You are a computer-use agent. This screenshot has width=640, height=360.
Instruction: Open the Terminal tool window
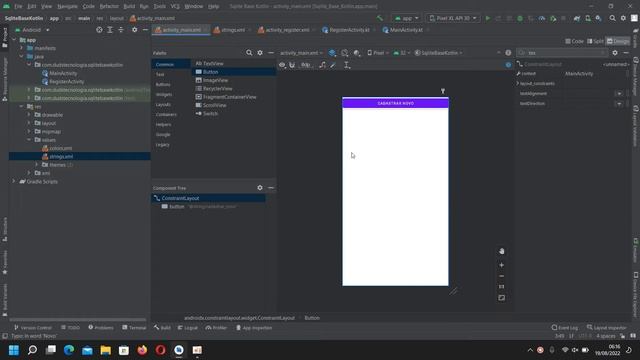[x=134, y=327]
